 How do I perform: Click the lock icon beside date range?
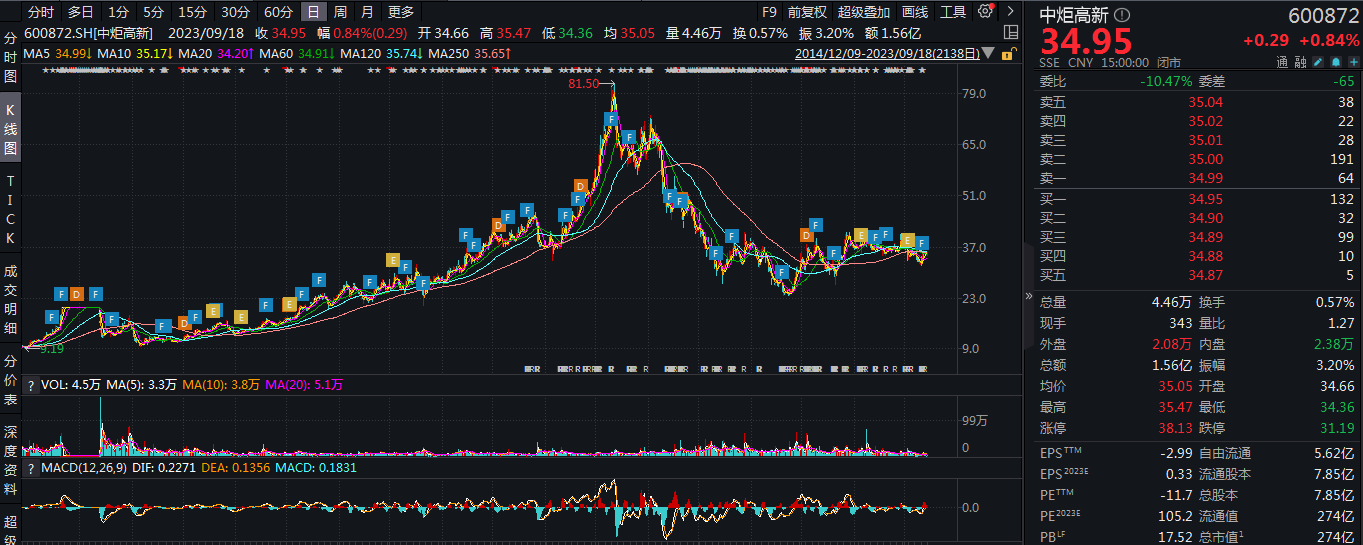(1010, 53)
